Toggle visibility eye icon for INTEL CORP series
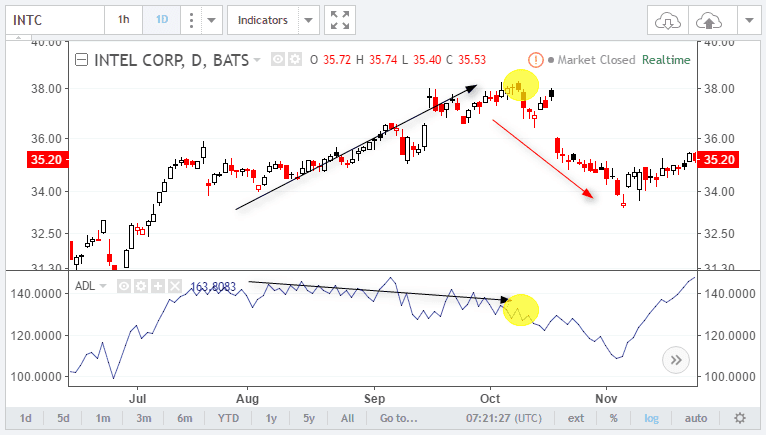The image size is (766, 435). click(277, 60)
